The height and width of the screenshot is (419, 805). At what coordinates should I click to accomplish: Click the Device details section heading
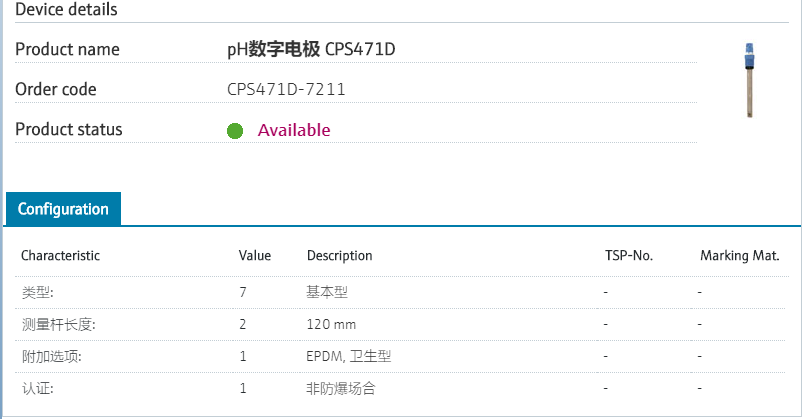tap(65, 10)
